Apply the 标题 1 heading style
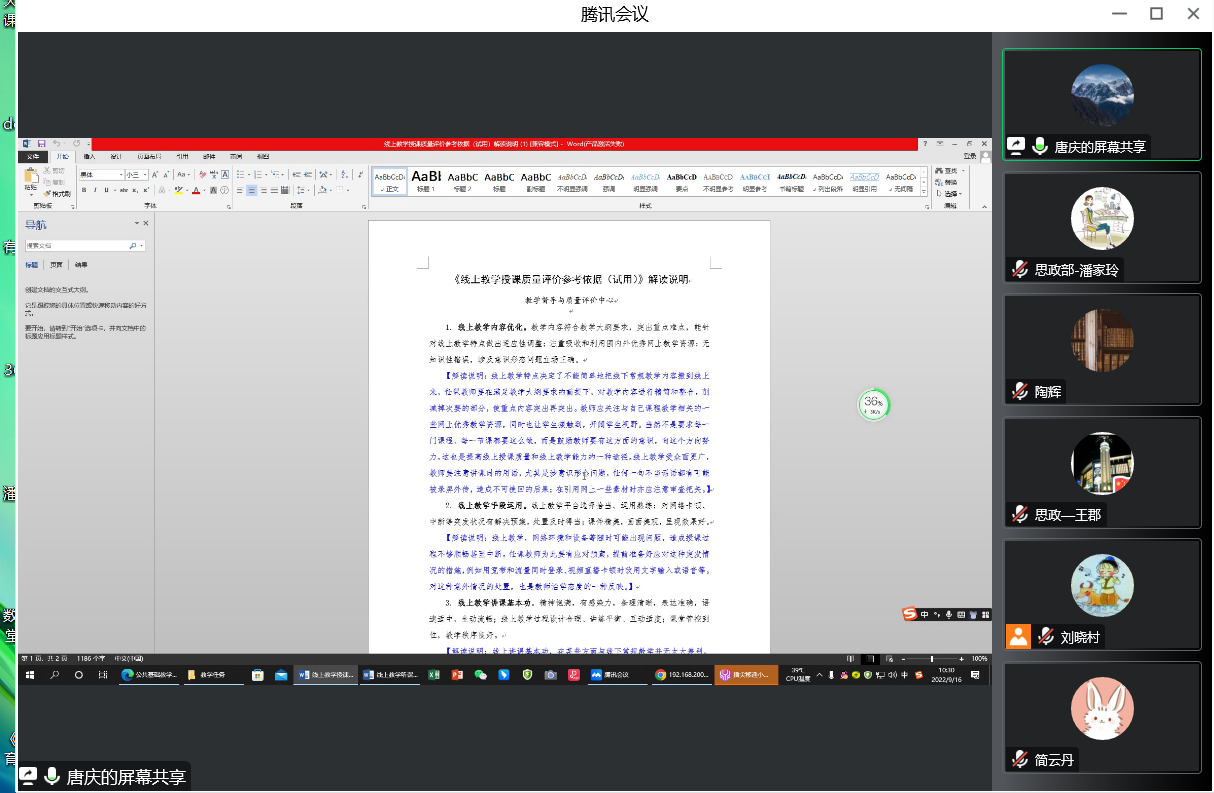This screenshot has width=1214, height=793. pos(426,180)
